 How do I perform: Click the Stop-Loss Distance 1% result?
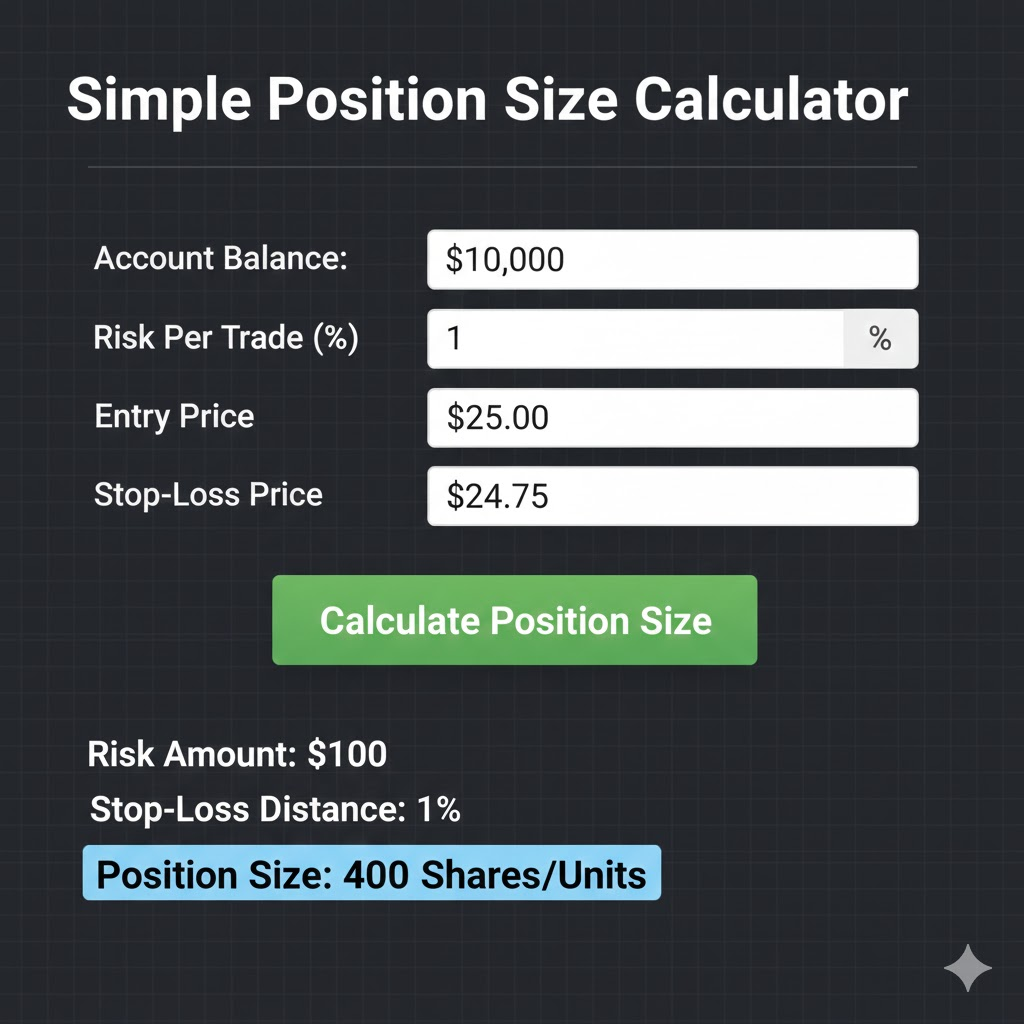pyautogui.click(x=275, y=810)
